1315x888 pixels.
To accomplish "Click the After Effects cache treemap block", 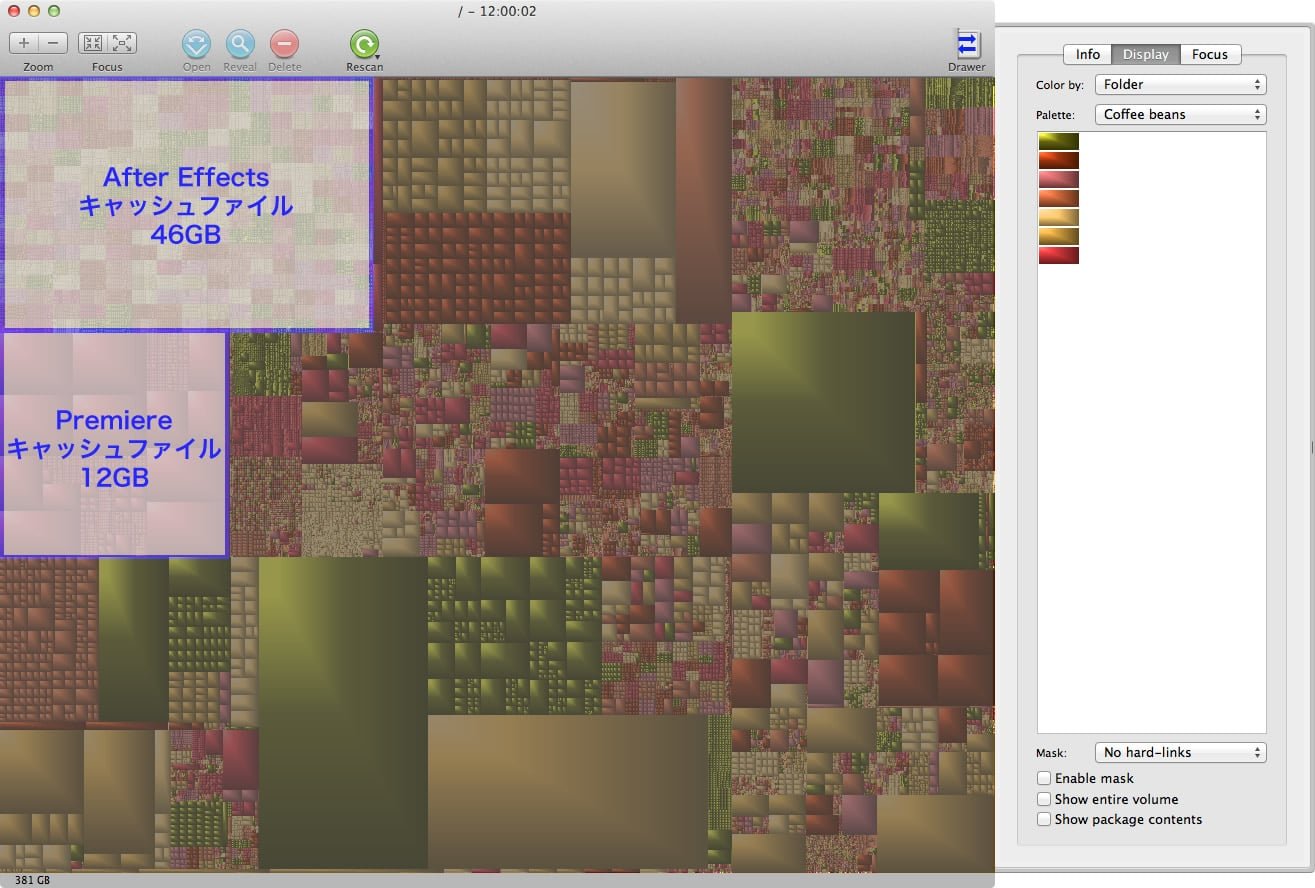I will (x=186, y=205).
